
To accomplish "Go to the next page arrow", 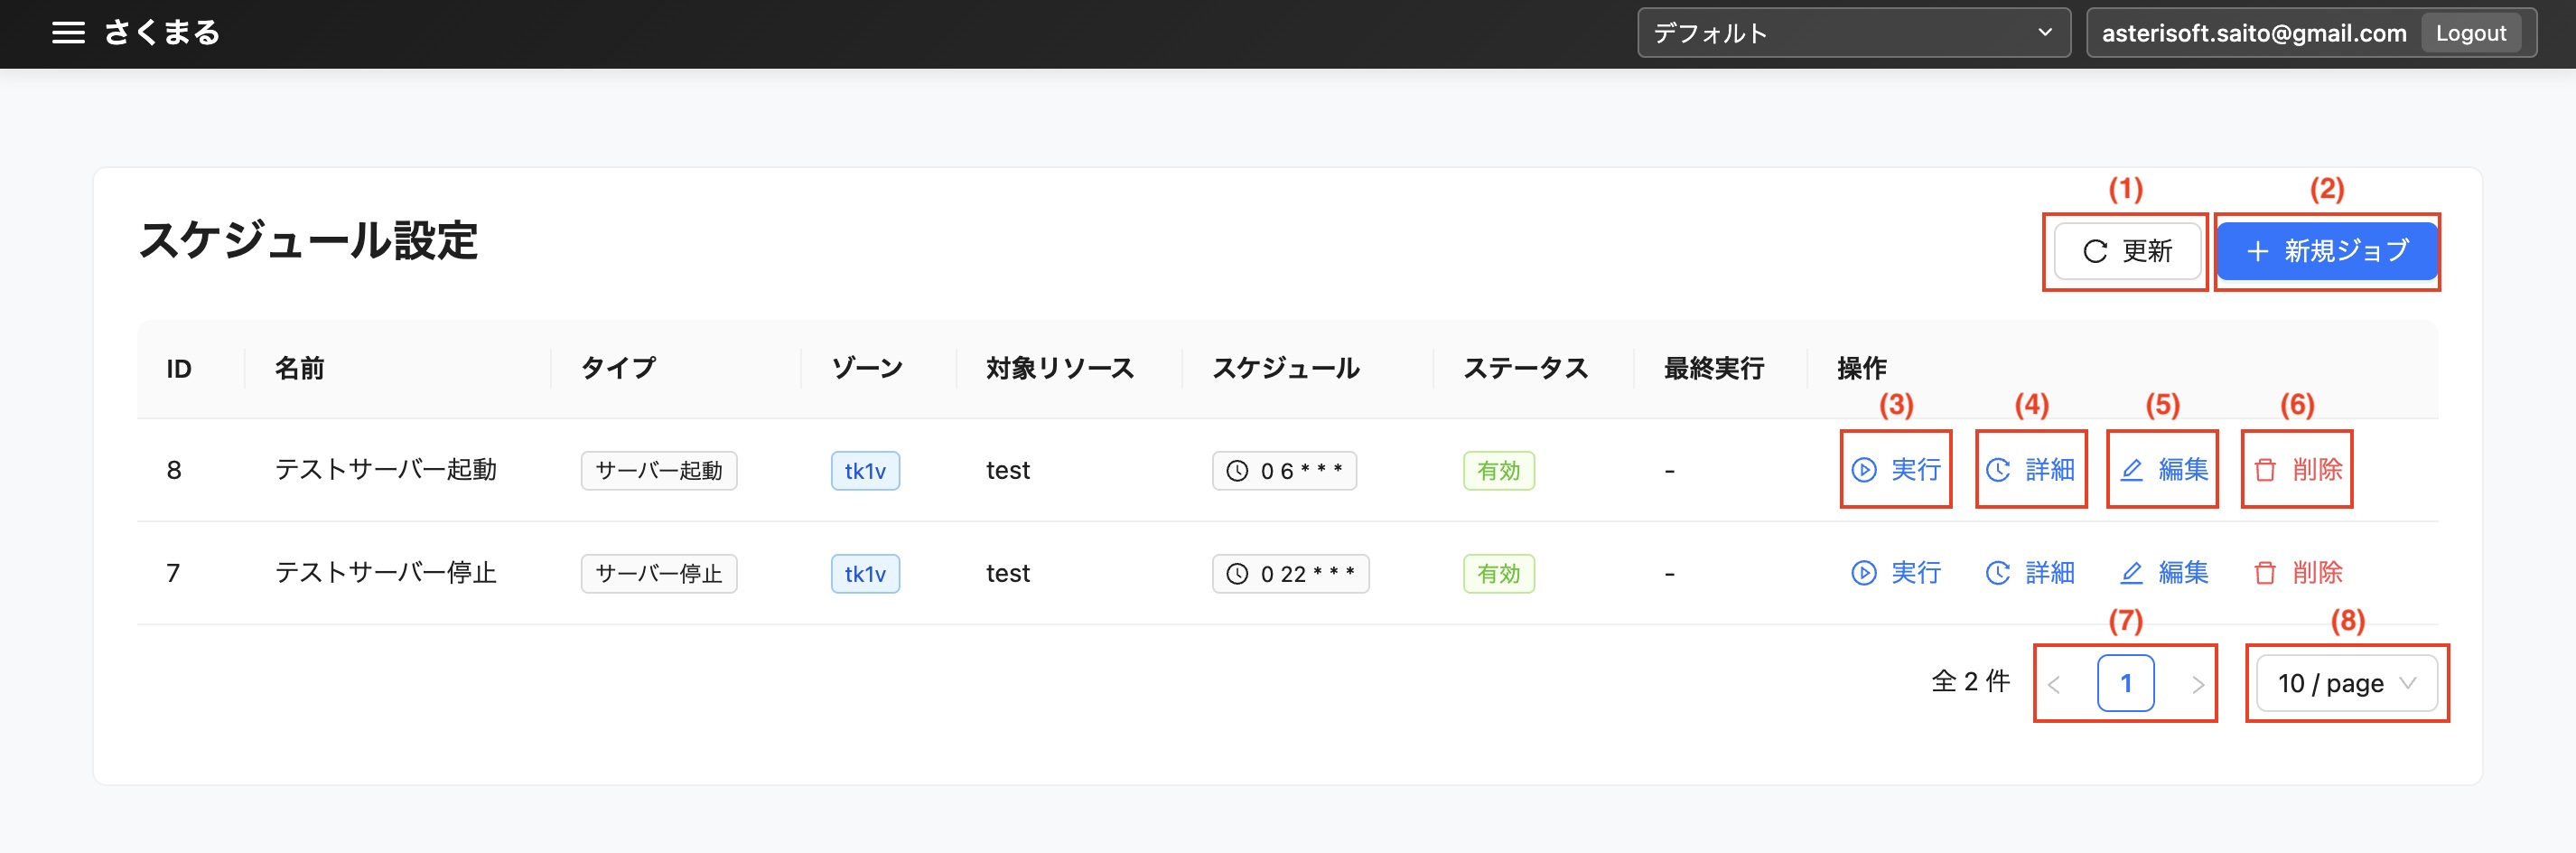I will coord(2198,684).
